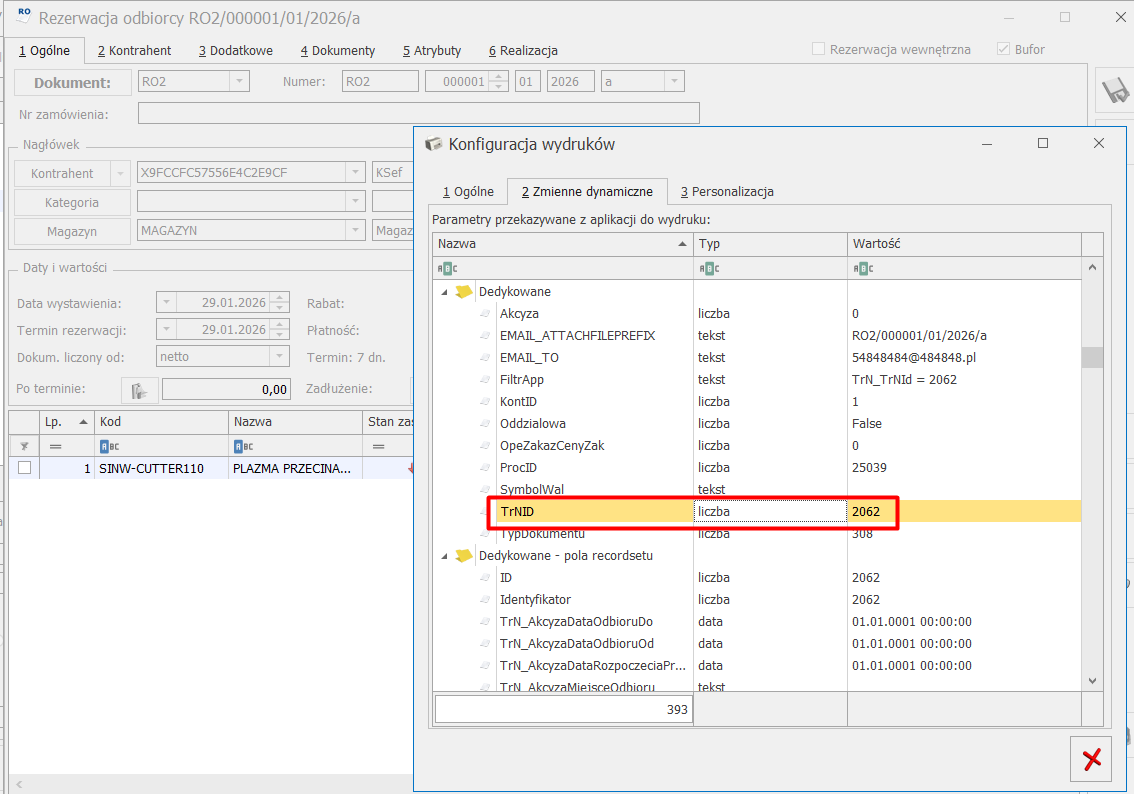Click the save floppy disk icon
This screenshot has height=794, width=1134.
pos(1114,92)
